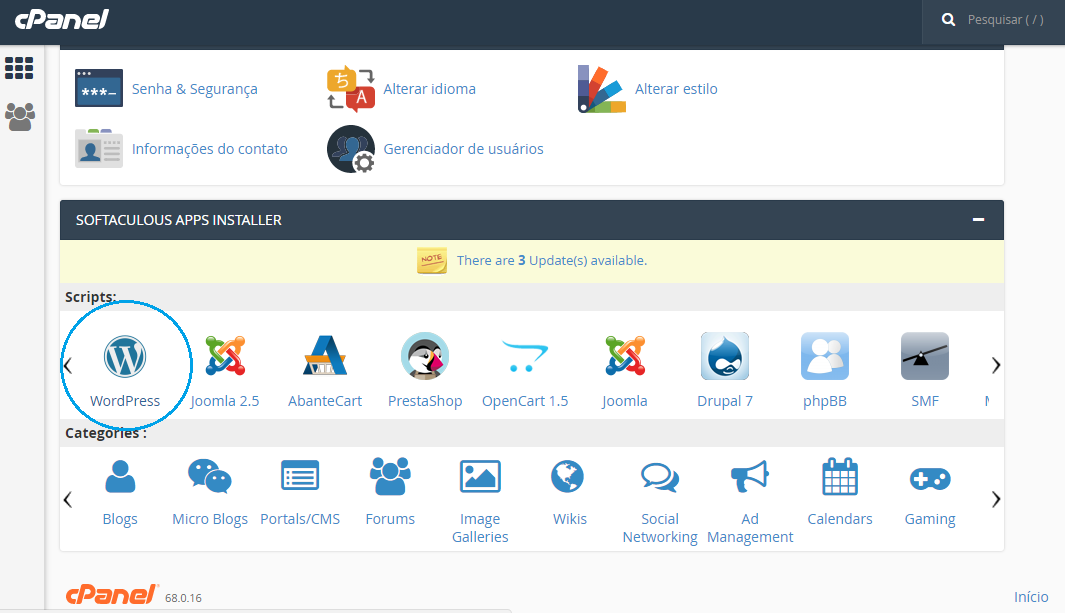Show previous scripts with left arrow

pos(68,365)
